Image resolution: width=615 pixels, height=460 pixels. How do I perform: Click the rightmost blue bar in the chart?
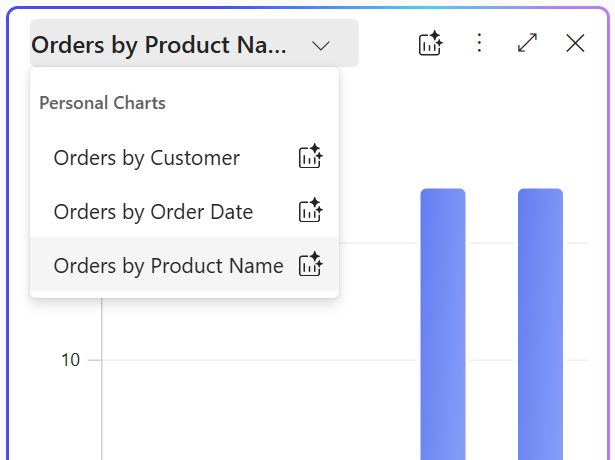540,320
